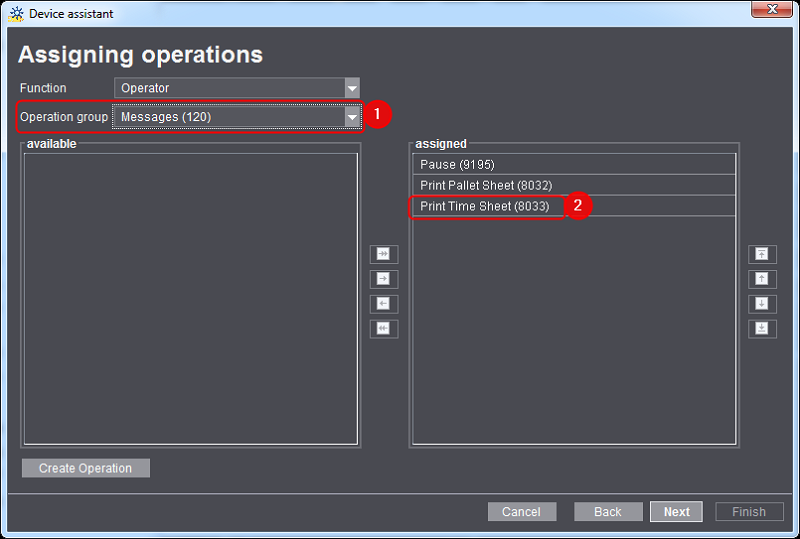800x539 pixels.
Task: Click the Create Operation button
Action: click(x=86, y=468)
